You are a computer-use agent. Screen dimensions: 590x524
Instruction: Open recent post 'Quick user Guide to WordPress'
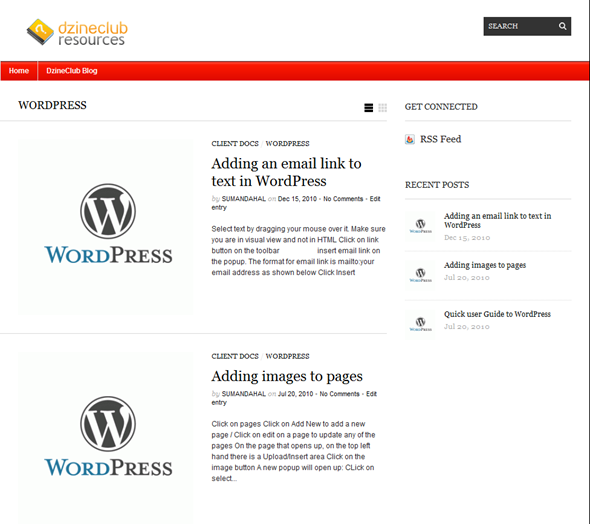pyautogui.click(x=497, y=314)
